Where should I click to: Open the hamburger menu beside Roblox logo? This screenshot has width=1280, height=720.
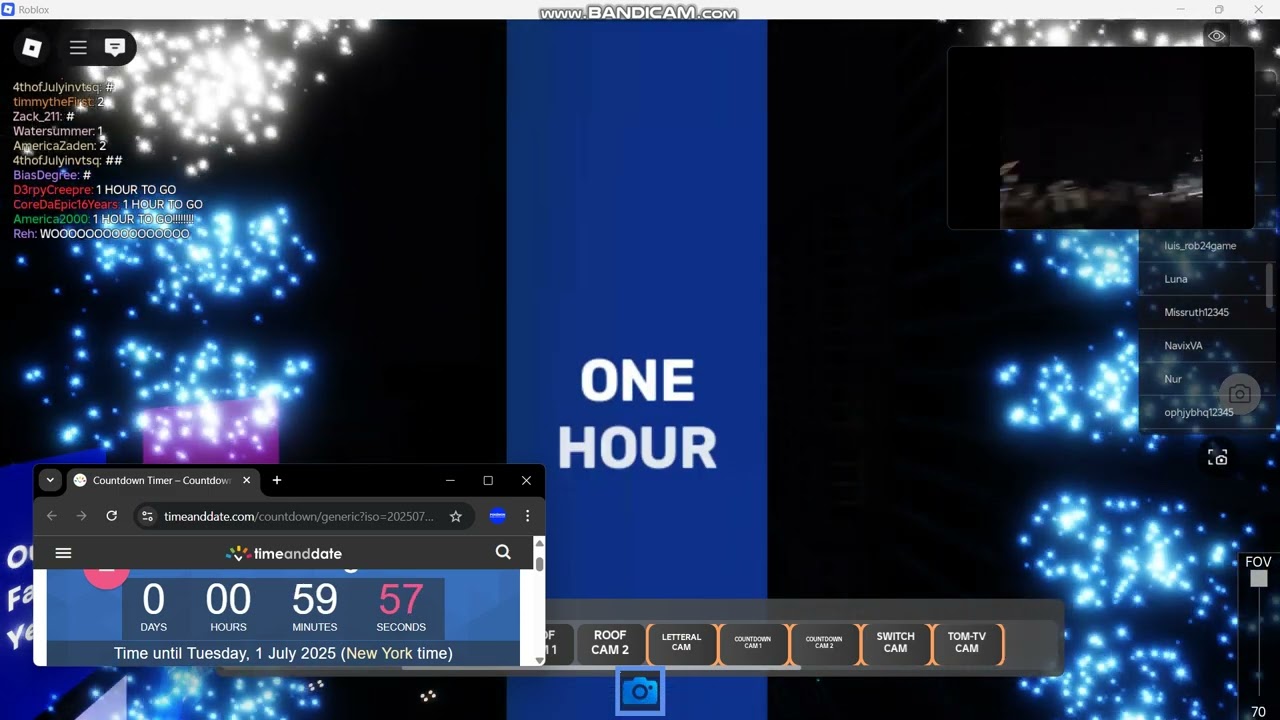pos(78,47)
